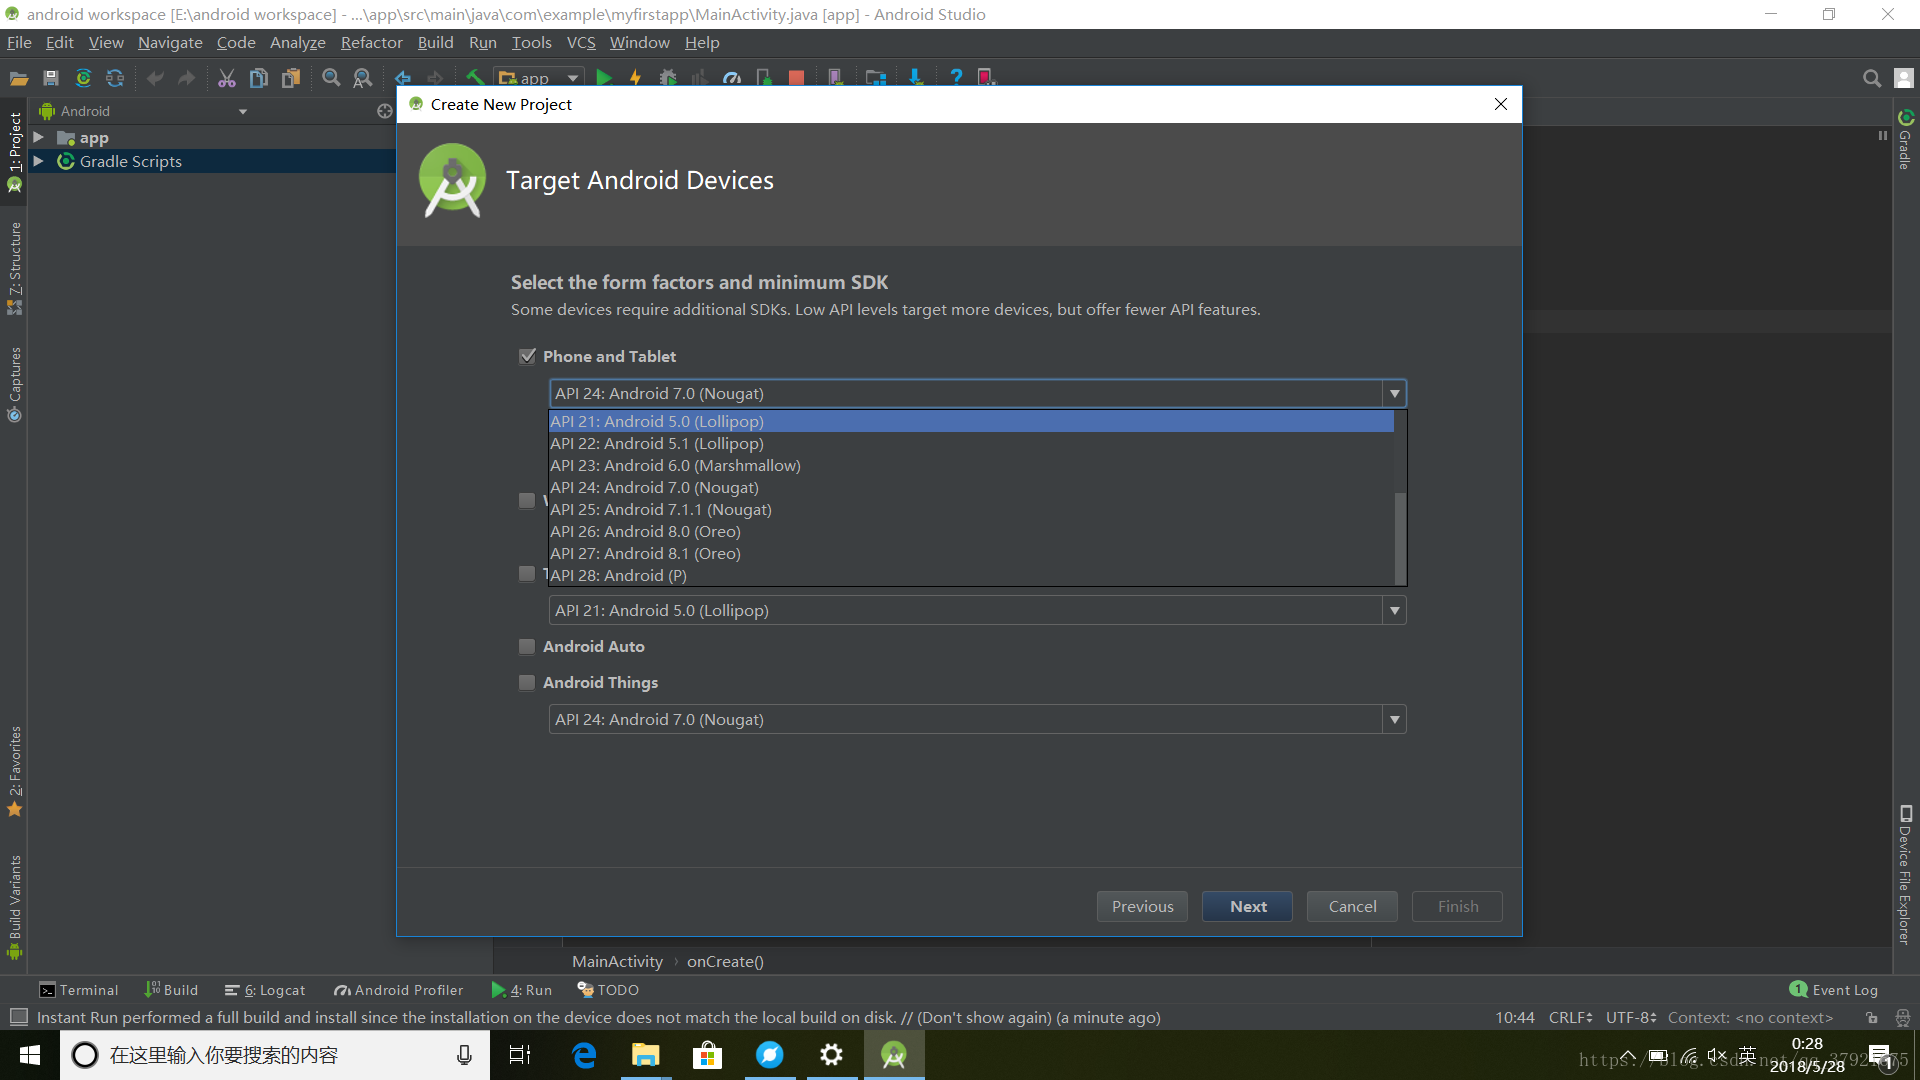Select API 23: Android 6.0 (Marshmallow)
The width and height of the screenshot is (1920, 1080).
pos(971,465)
